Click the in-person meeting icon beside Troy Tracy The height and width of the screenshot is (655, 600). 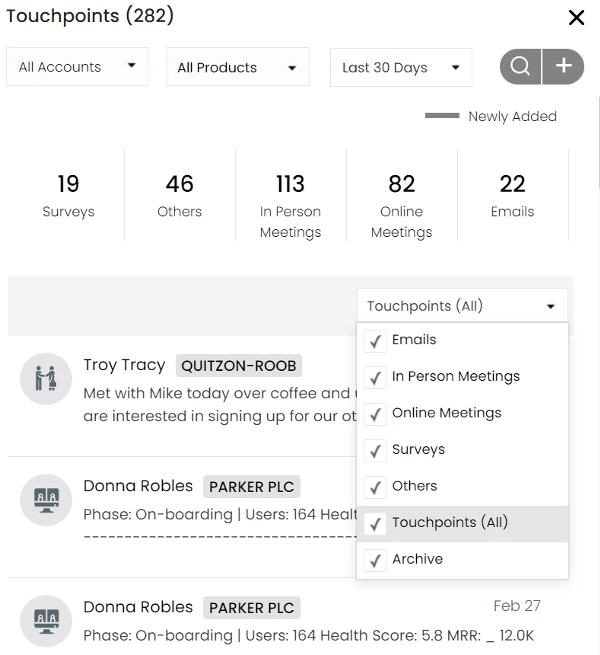(x=46, y=378)
